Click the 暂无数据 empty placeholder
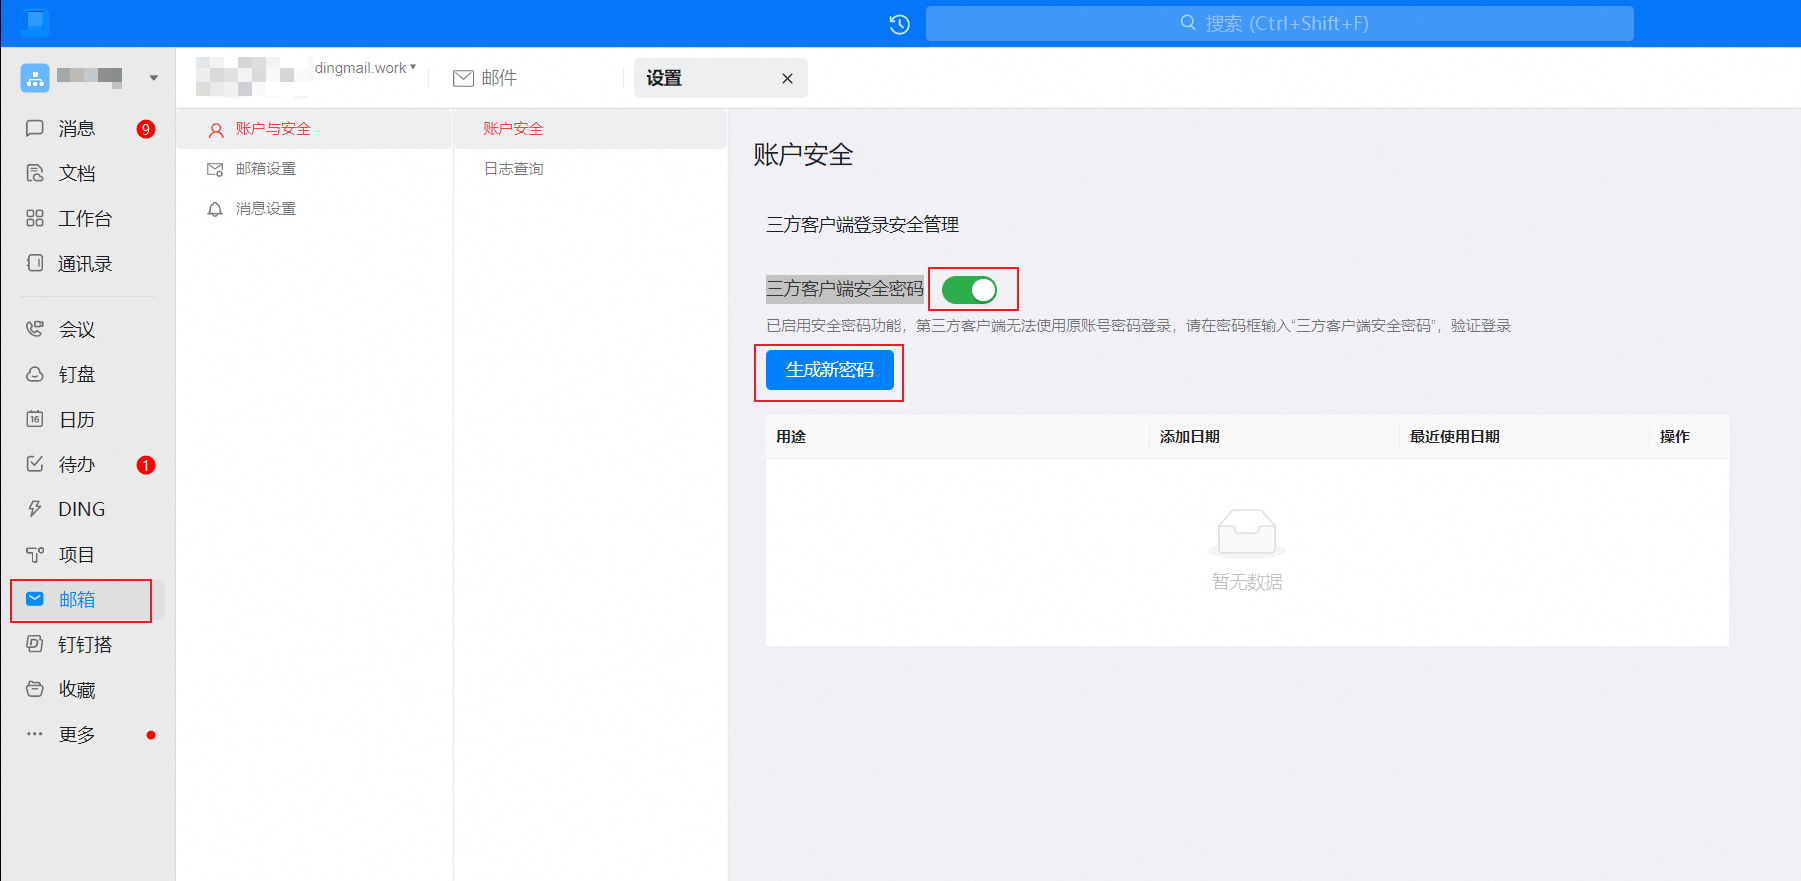This screenshot has width=1801, height=881. 1247,551
